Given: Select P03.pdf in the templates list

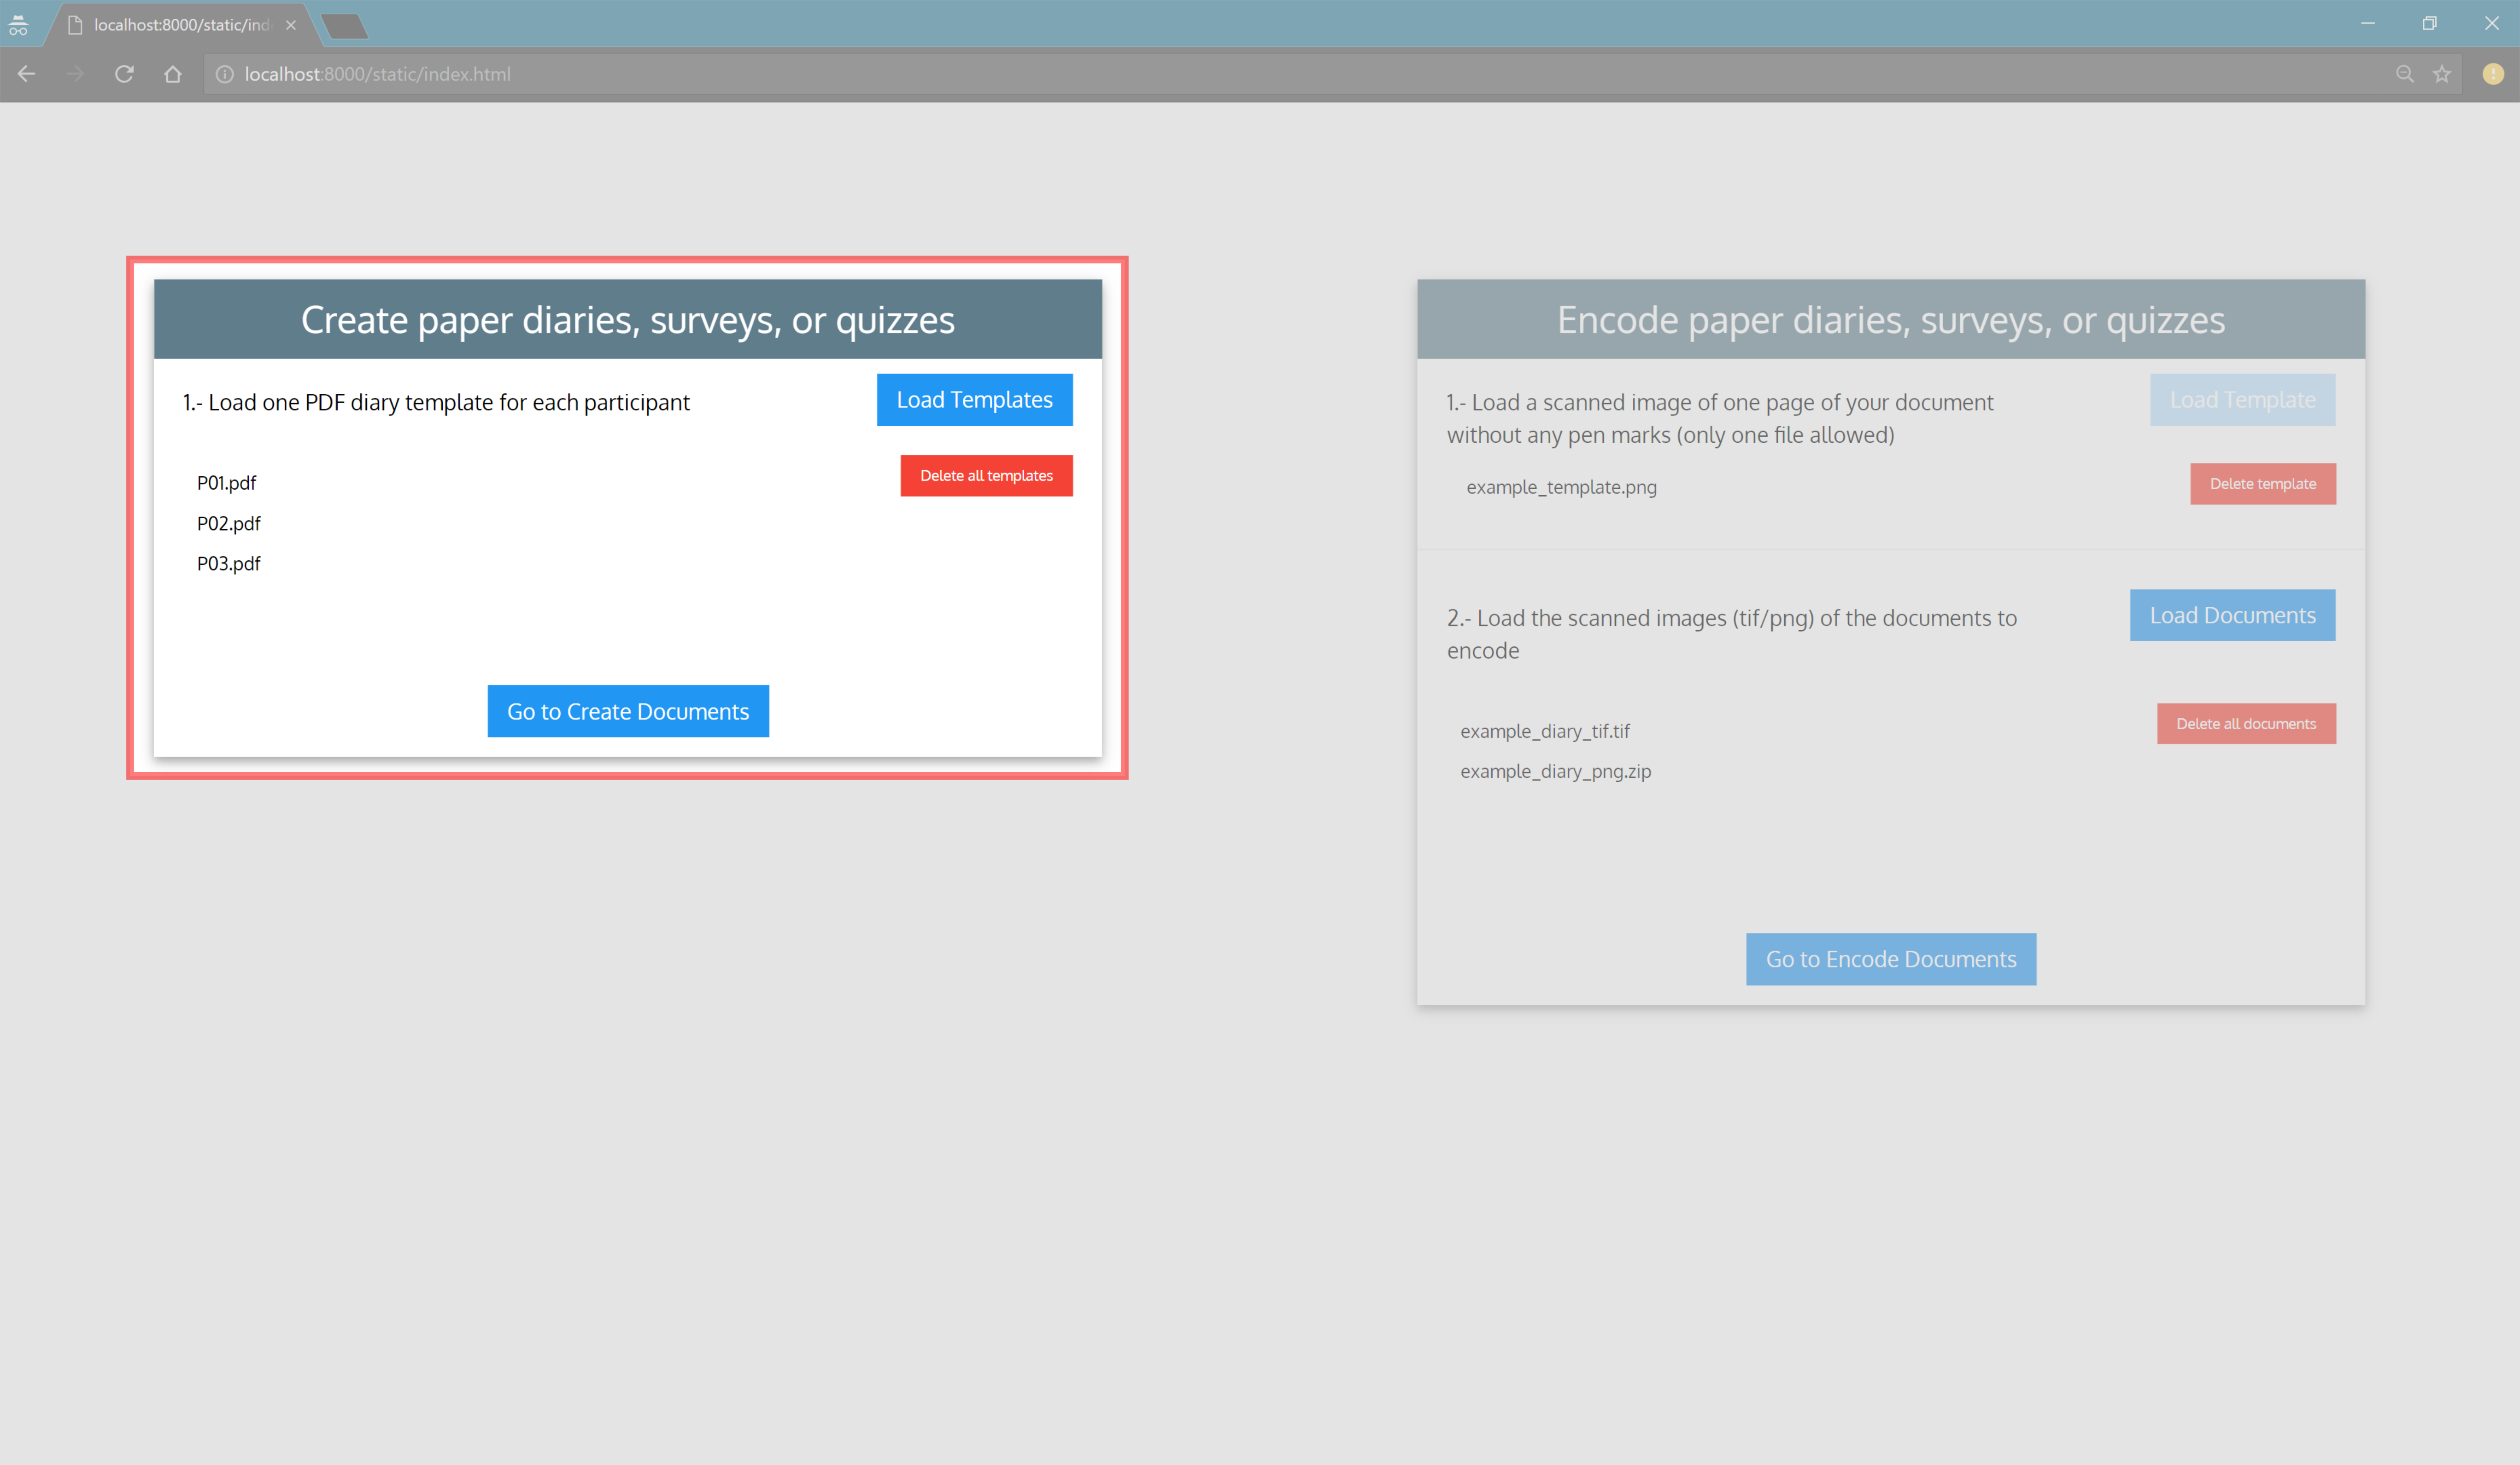Looking at the screenshot, I should (229, 563).
